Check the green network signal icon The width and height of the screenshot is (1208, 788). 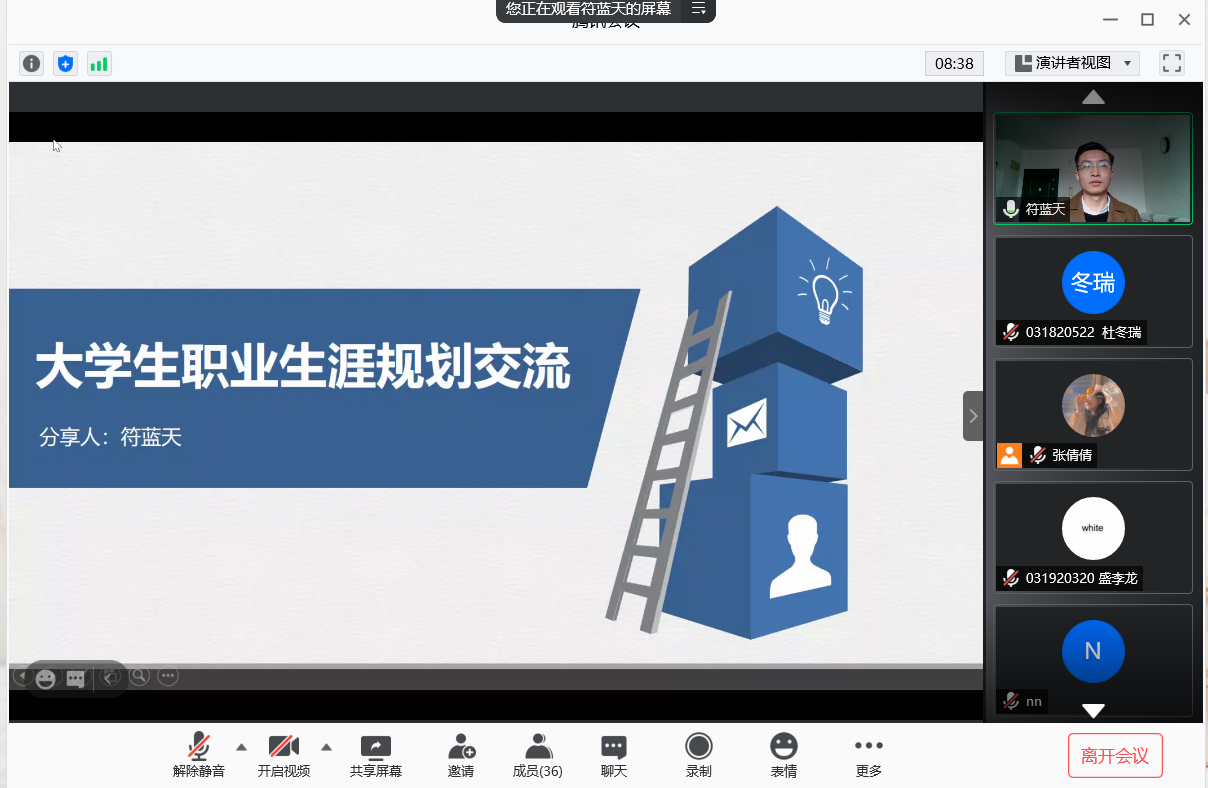[99, 64]
